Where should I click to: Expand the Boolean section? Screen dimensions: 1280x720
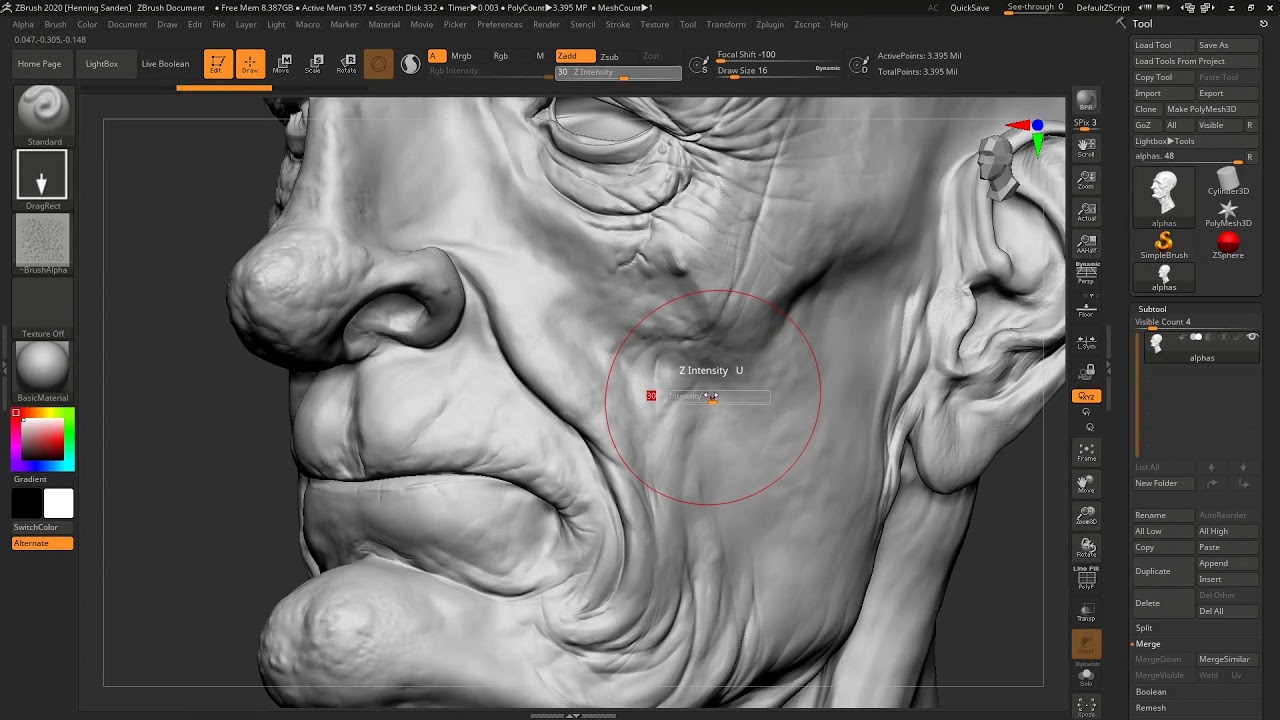pos(1151,692)
